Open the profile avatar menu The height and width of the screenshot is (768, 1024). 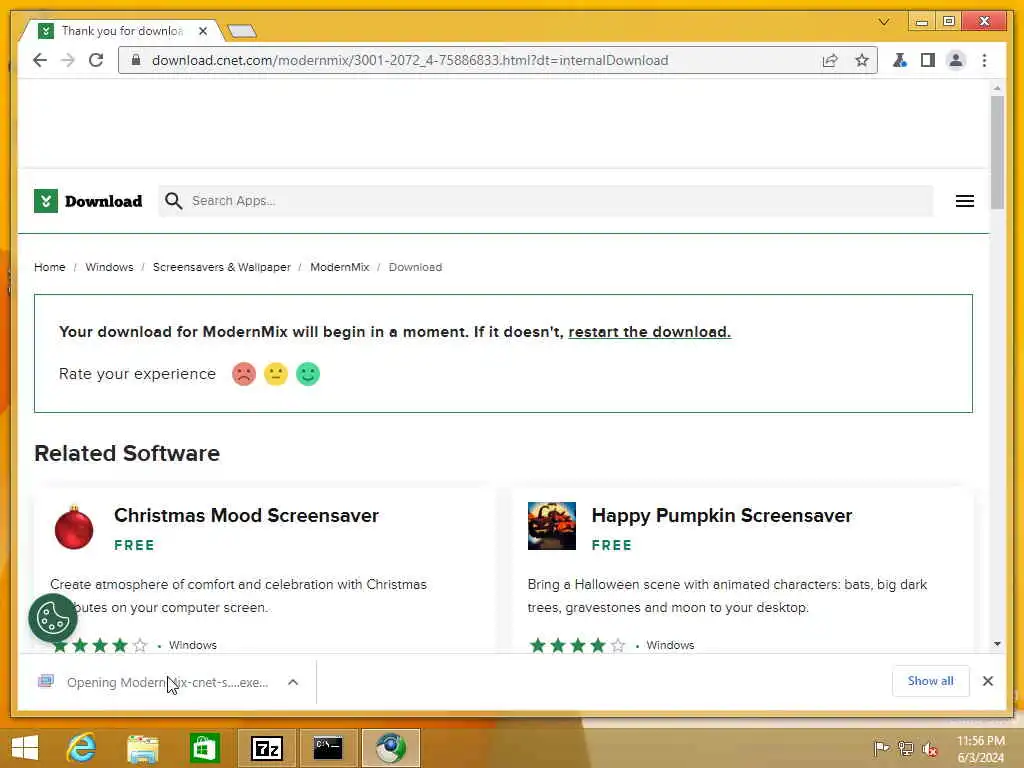[x=956, y=60]
